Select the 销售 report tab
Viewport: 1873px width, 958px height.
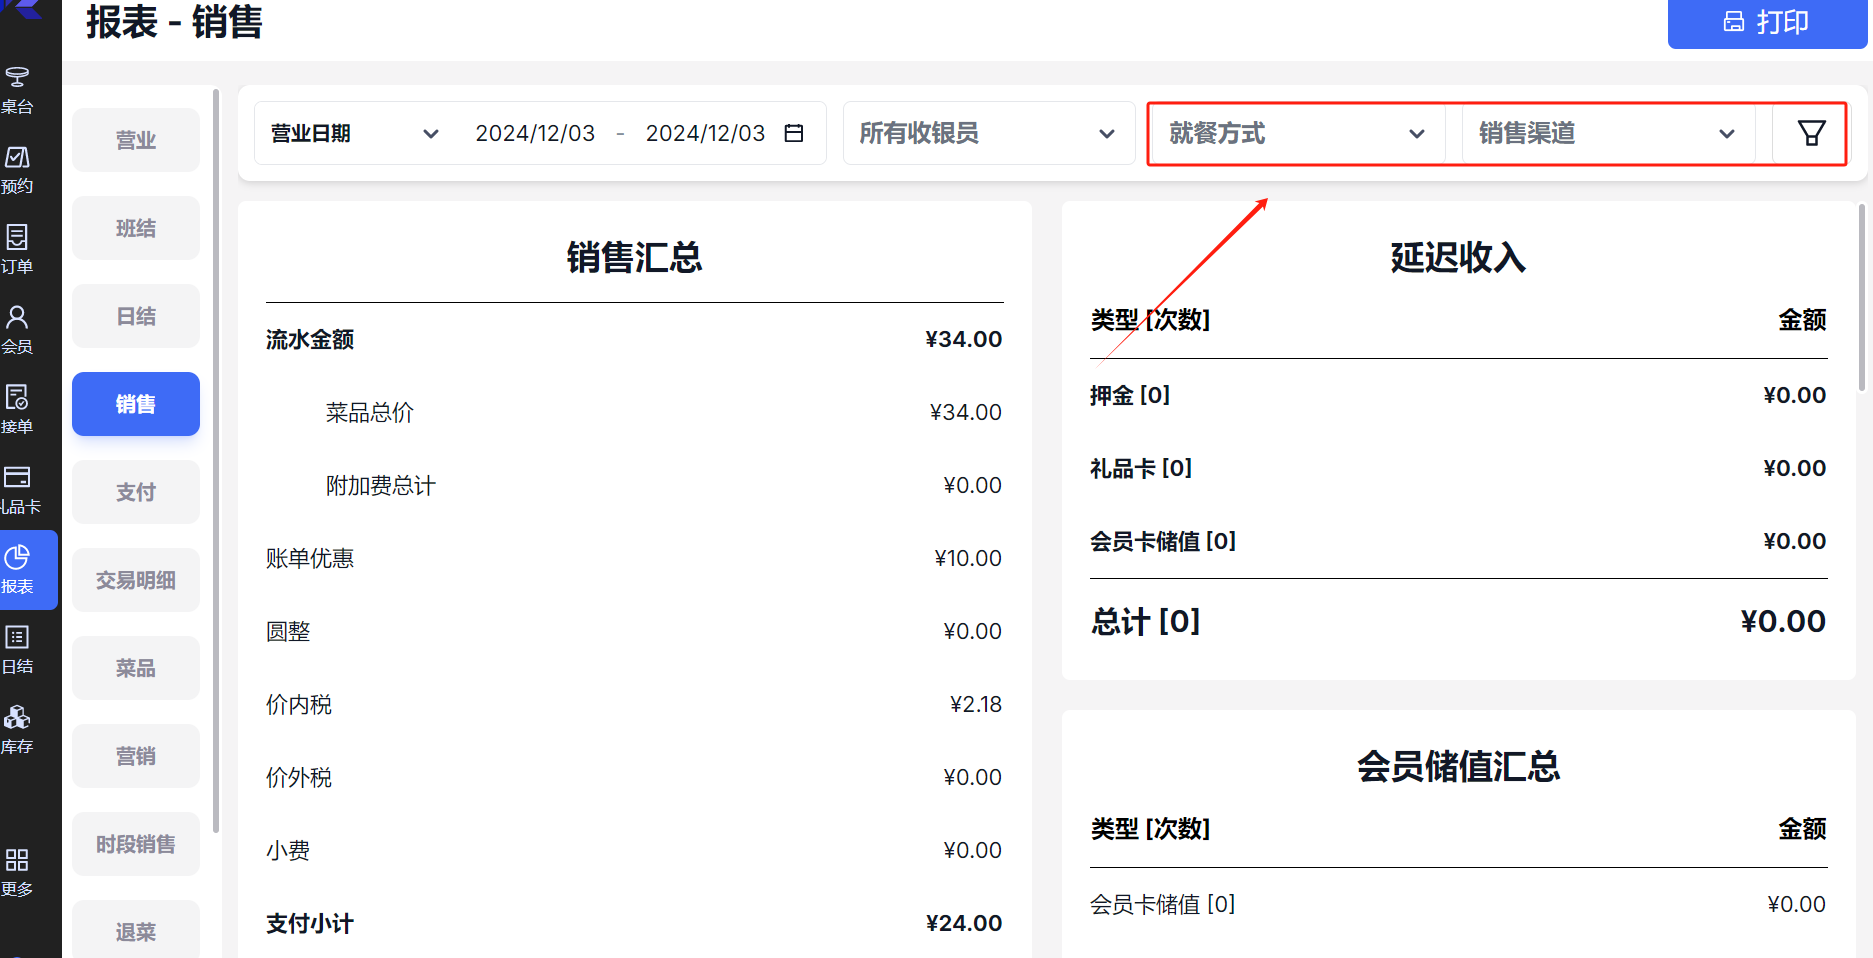[136, 404]
